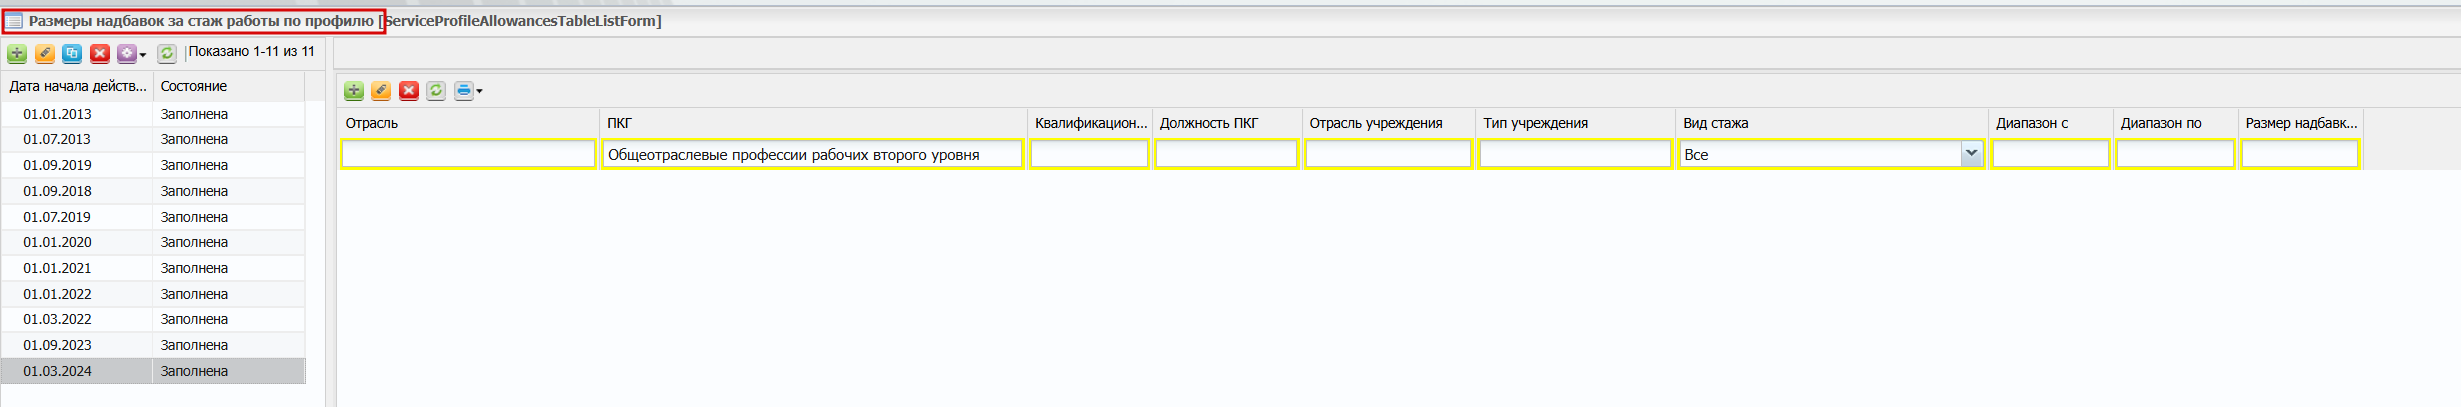This screenshot has height=407, width=2461.
Task: Focus the ПКГ filter field
Action: click(813, 154)
